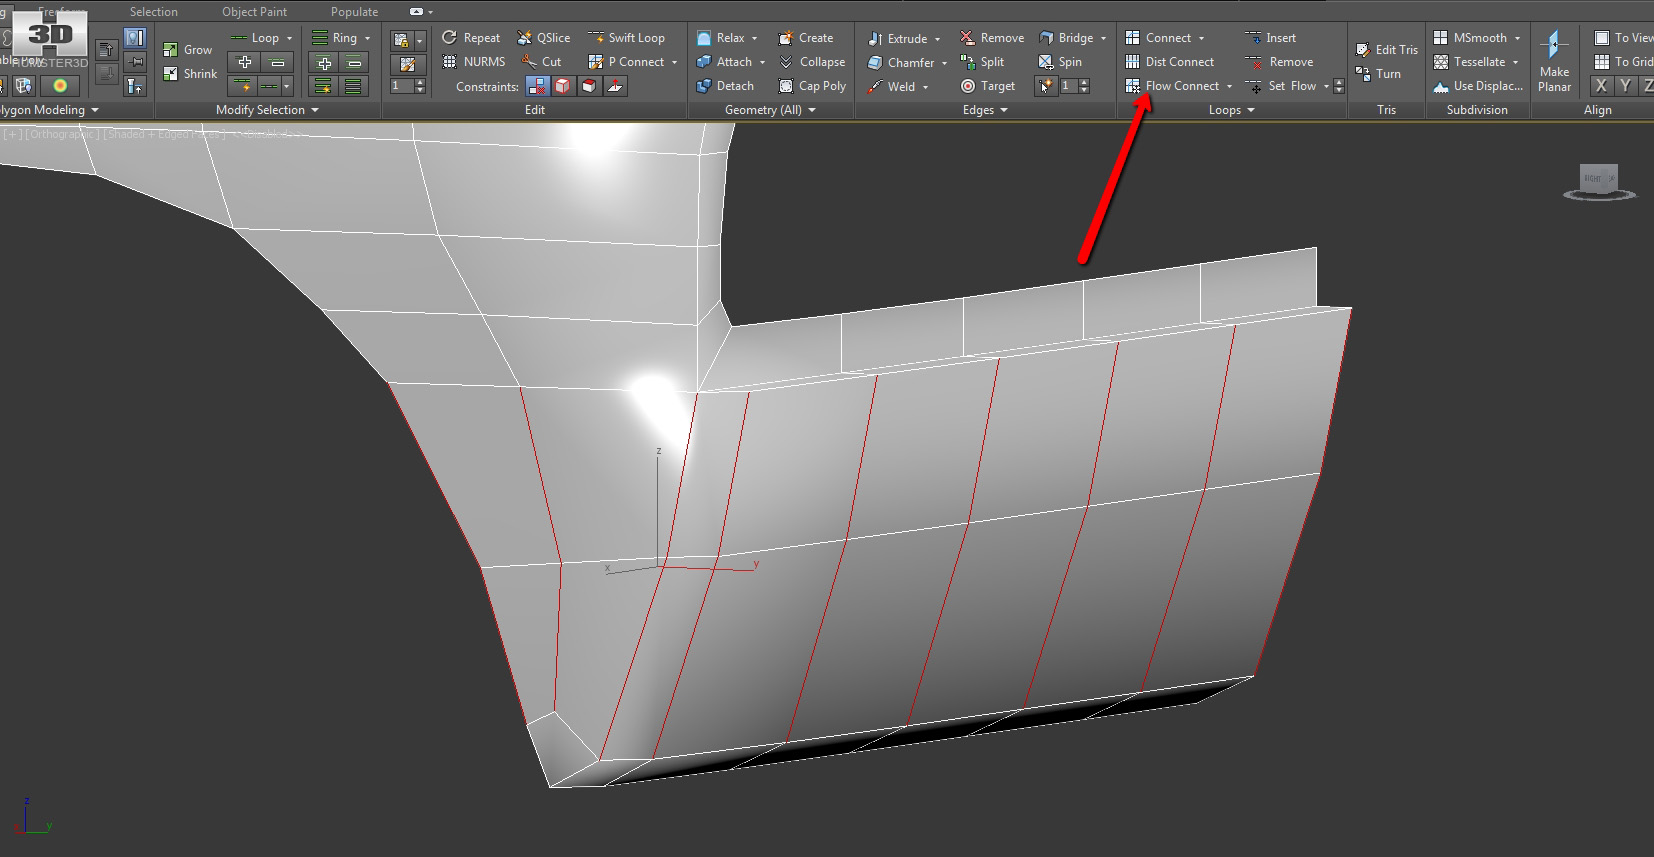1654x857 pixels.
Task: Click the Spin edge tool
Action: [x=1060, y=62]
